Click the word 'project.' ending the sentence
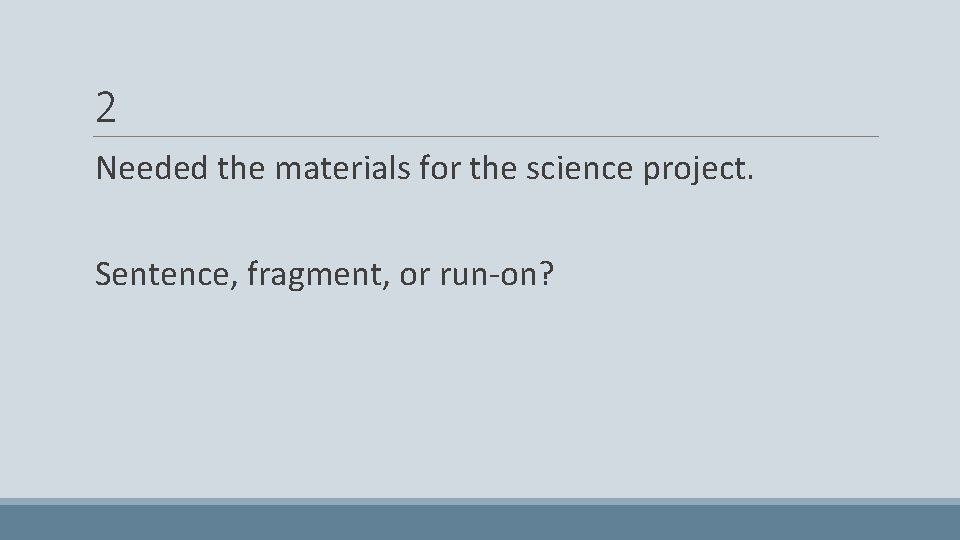 coord(698,170)
